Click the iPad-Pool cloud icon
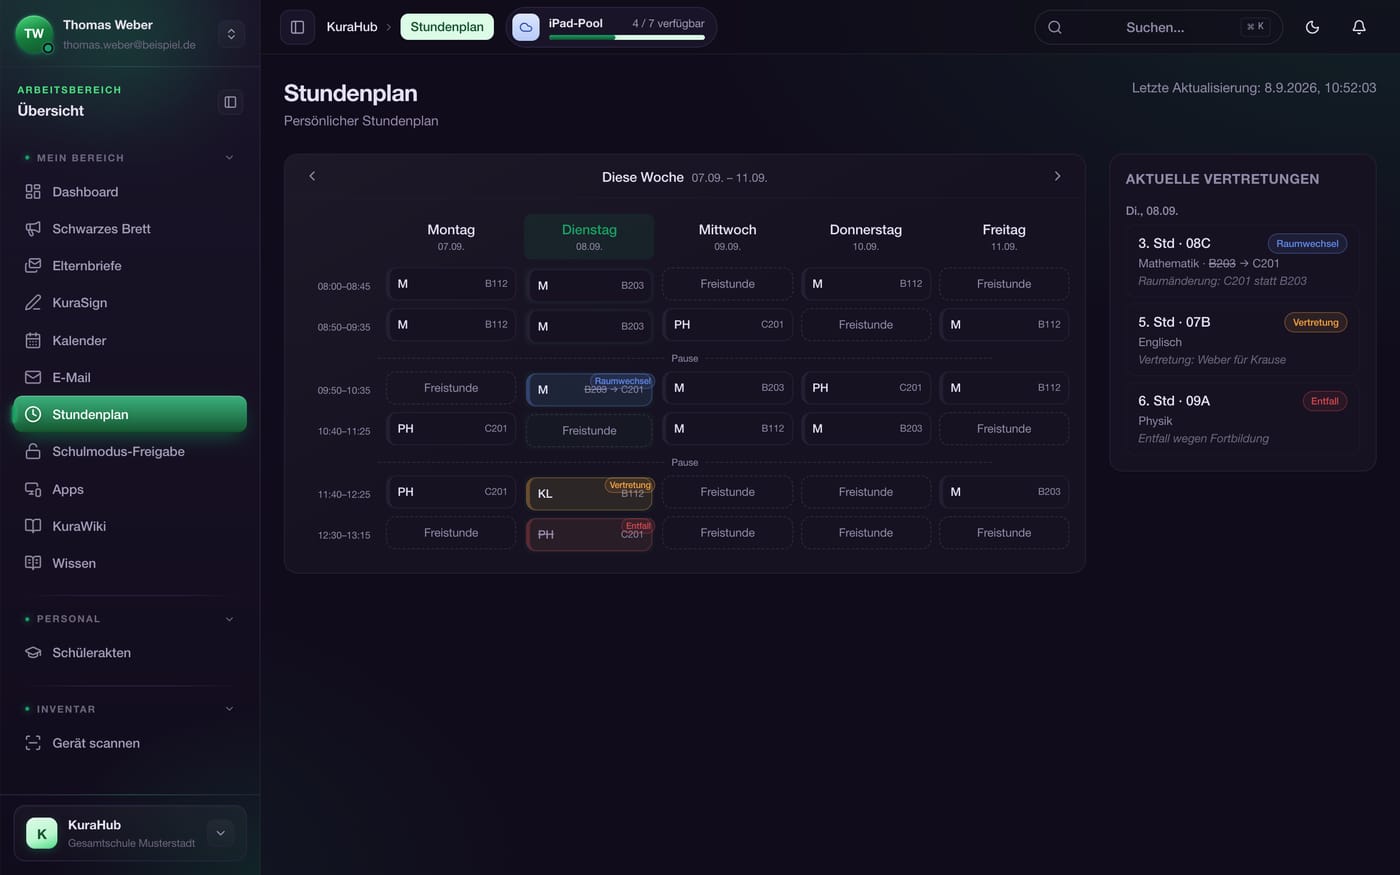 click(x=526, y=27)
